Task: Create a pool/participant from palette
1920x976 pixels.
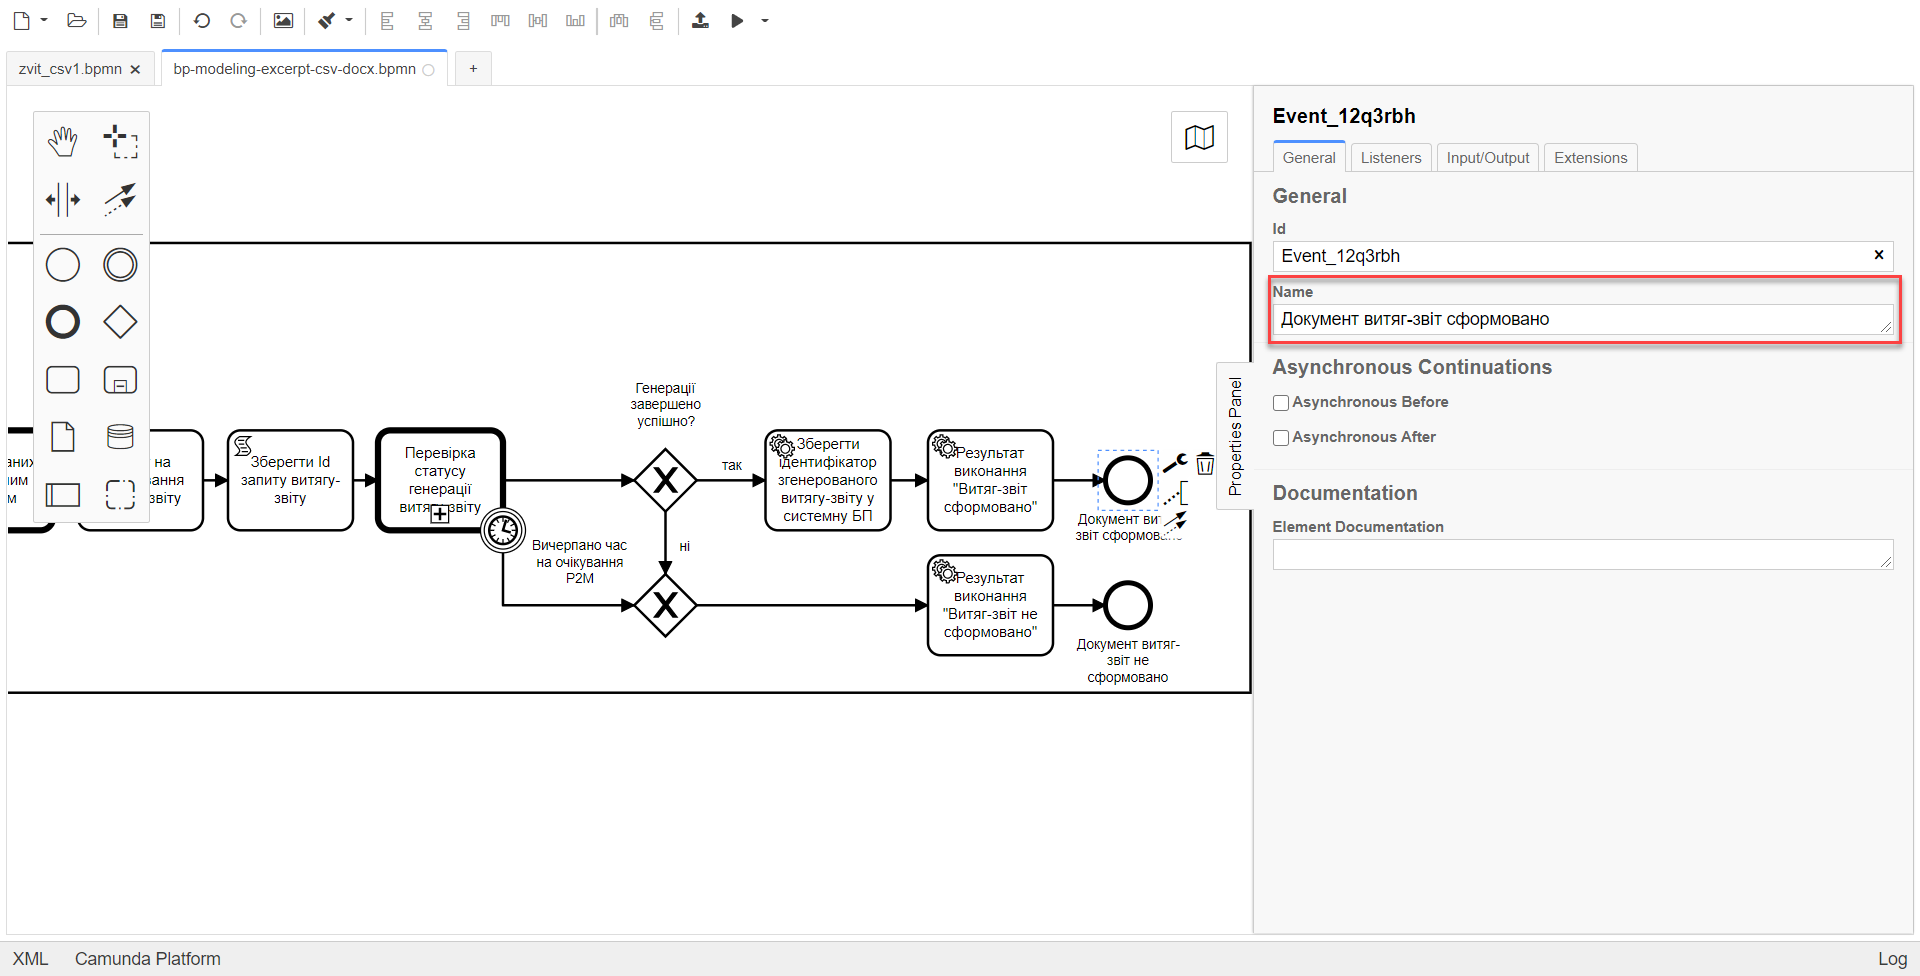Action: coord(63,494)
